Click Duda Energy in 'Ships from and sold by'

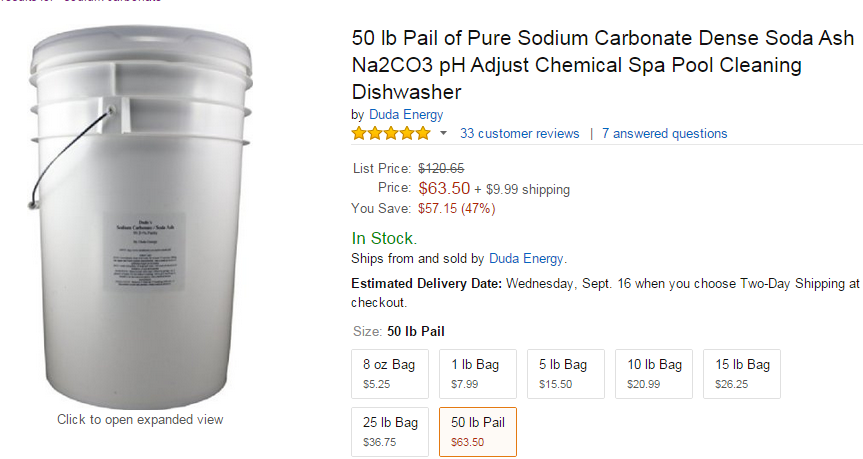point(526,258)
